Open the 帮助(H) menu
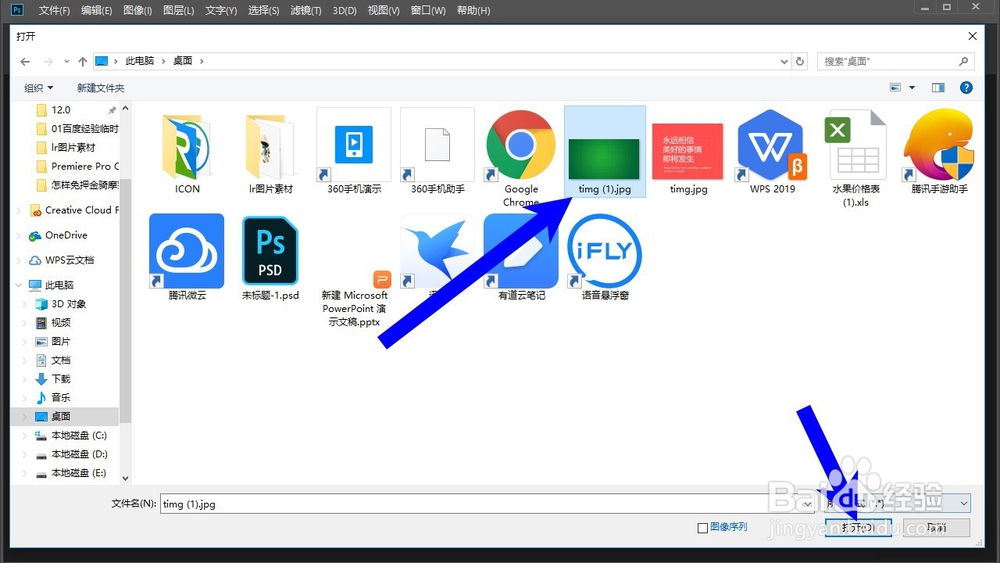Screen dimensions: 1000x563 (x=473, y=10)
